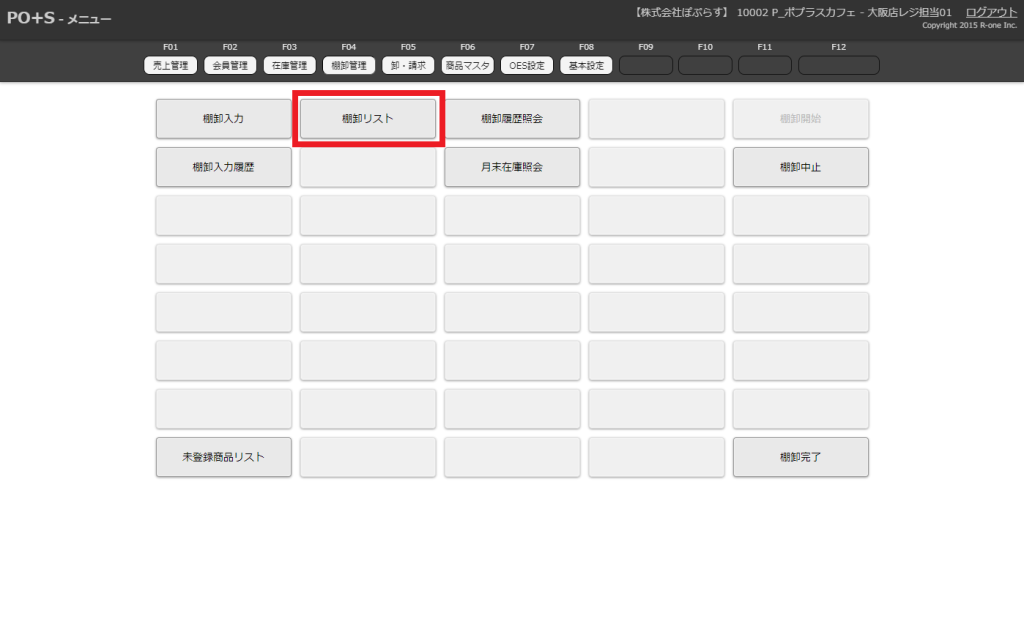Switch to 商品マスタ in the top bar
This screenshot has width=1024, height=627.
coord(467,66)
